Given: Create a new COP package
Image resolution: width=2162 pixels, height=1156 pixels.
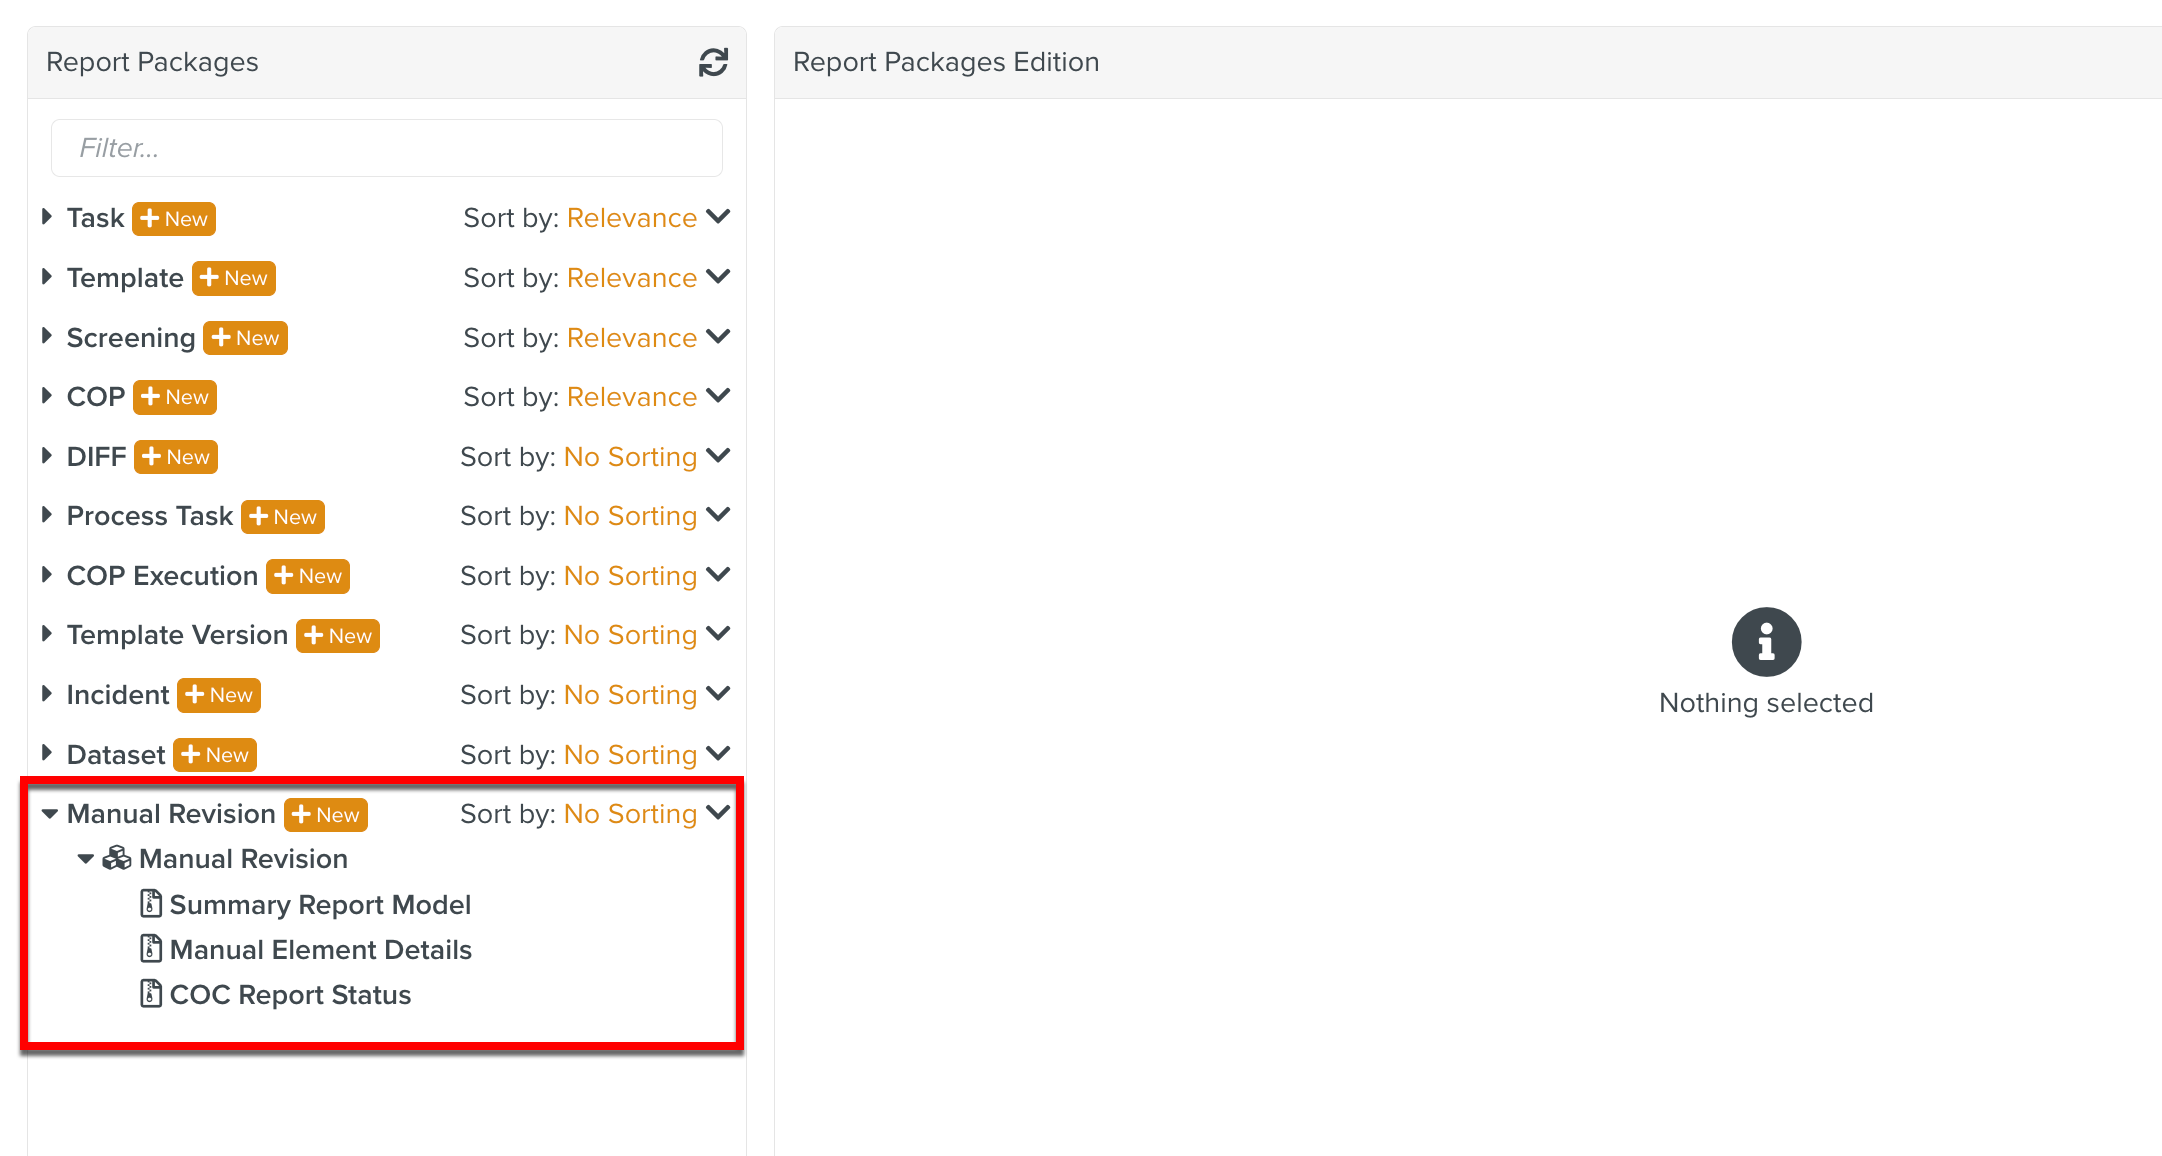Looking at the screenshot, I should point(175,397).
